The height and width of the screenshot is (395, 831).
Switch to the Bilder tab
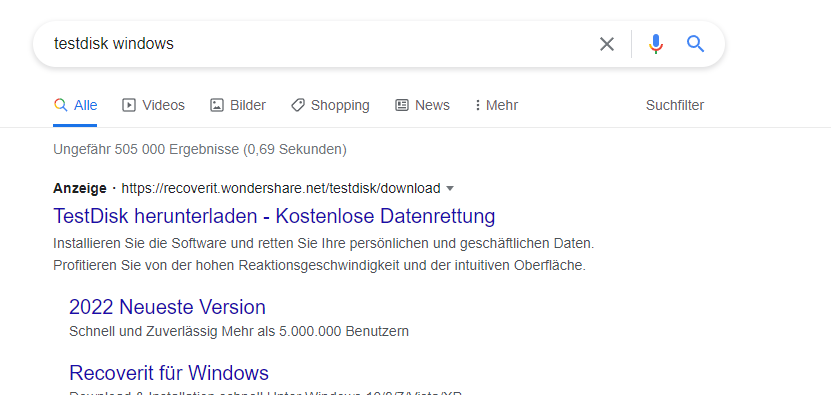[238, 106]
